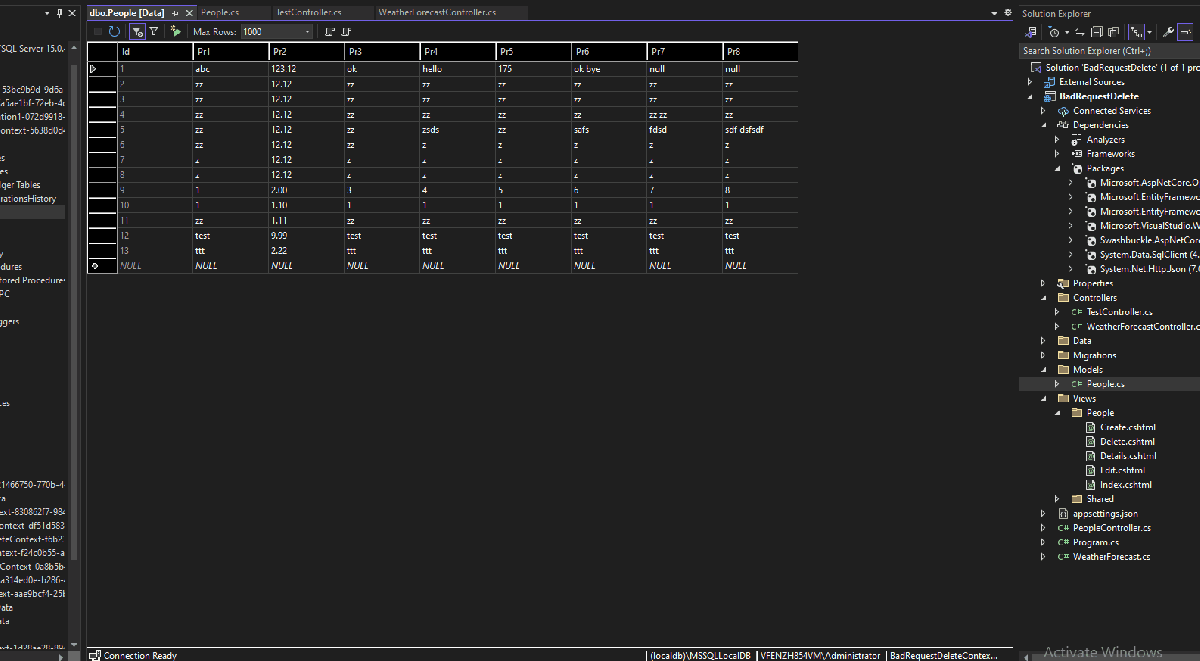Refresh the People table data
1200x661 pixels.
(114, 32)
